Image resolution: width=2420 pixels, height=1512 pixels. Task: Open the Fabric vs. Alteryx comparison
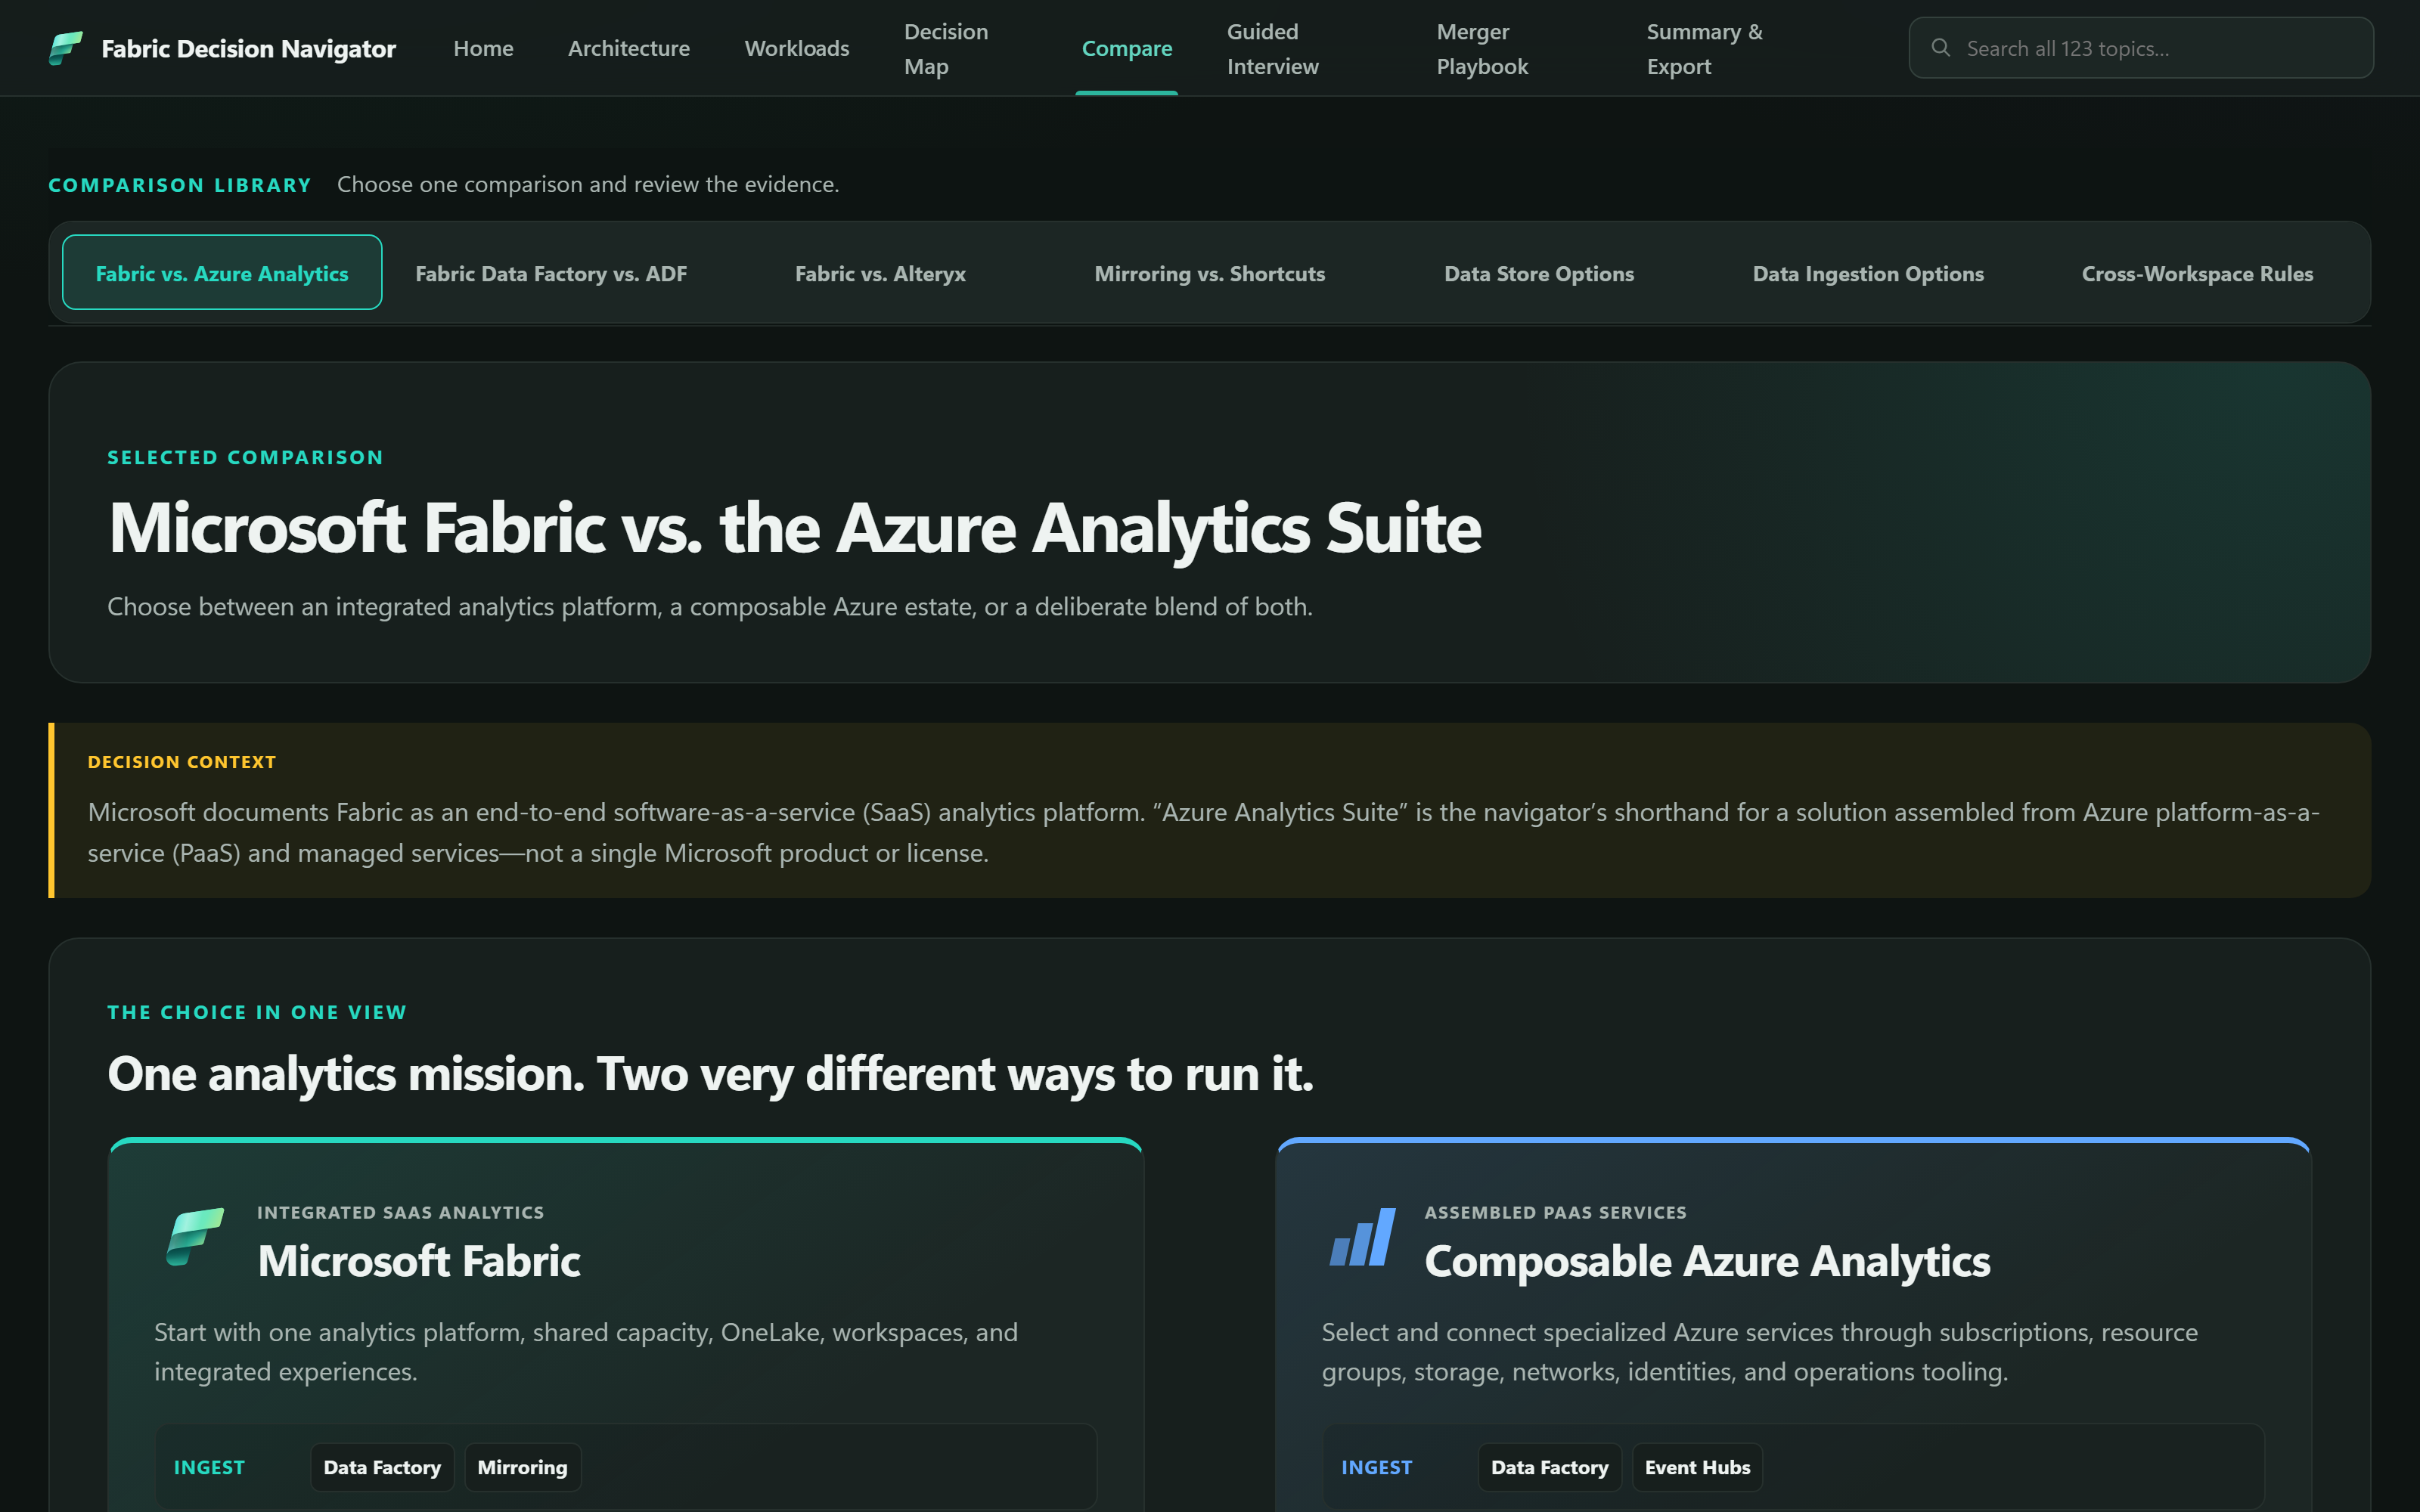tap(880, 273)
